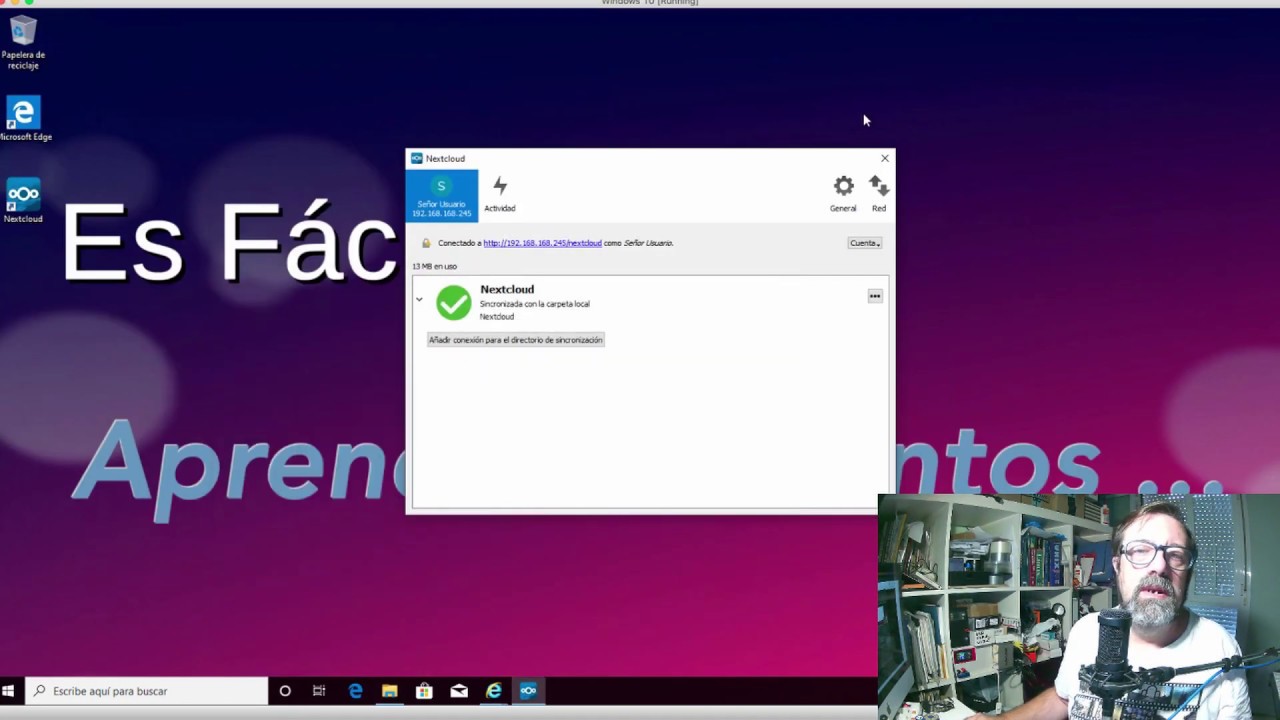Open Microsoft Store from taskbar

click(424, 691)
